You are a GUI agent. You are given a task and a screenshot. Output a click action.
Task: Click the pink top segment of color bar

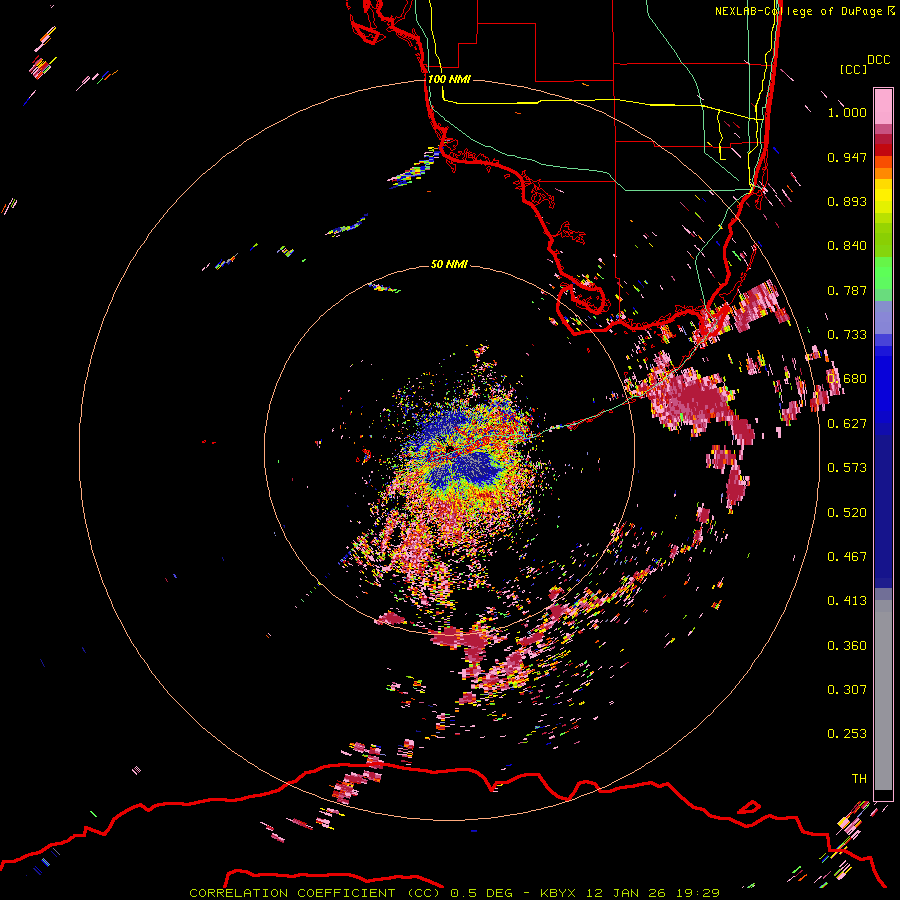coord(883,106)
